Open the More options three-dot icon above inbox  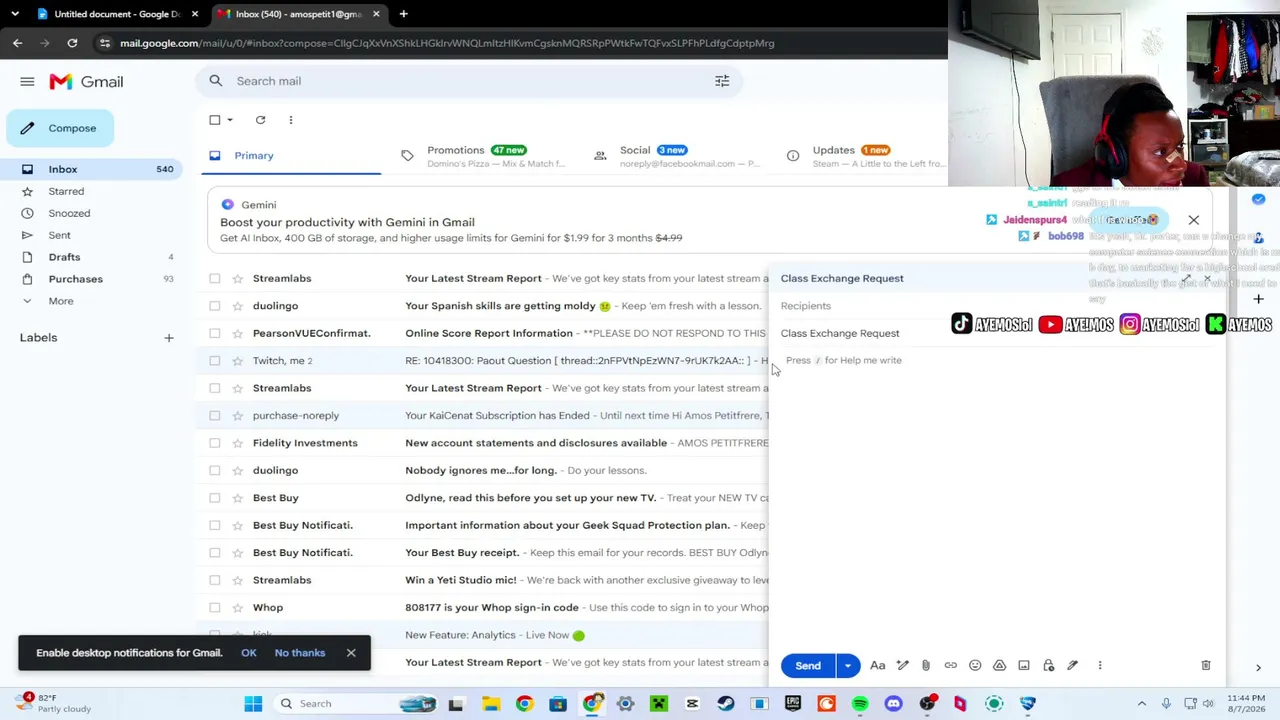tap(291, 120)
